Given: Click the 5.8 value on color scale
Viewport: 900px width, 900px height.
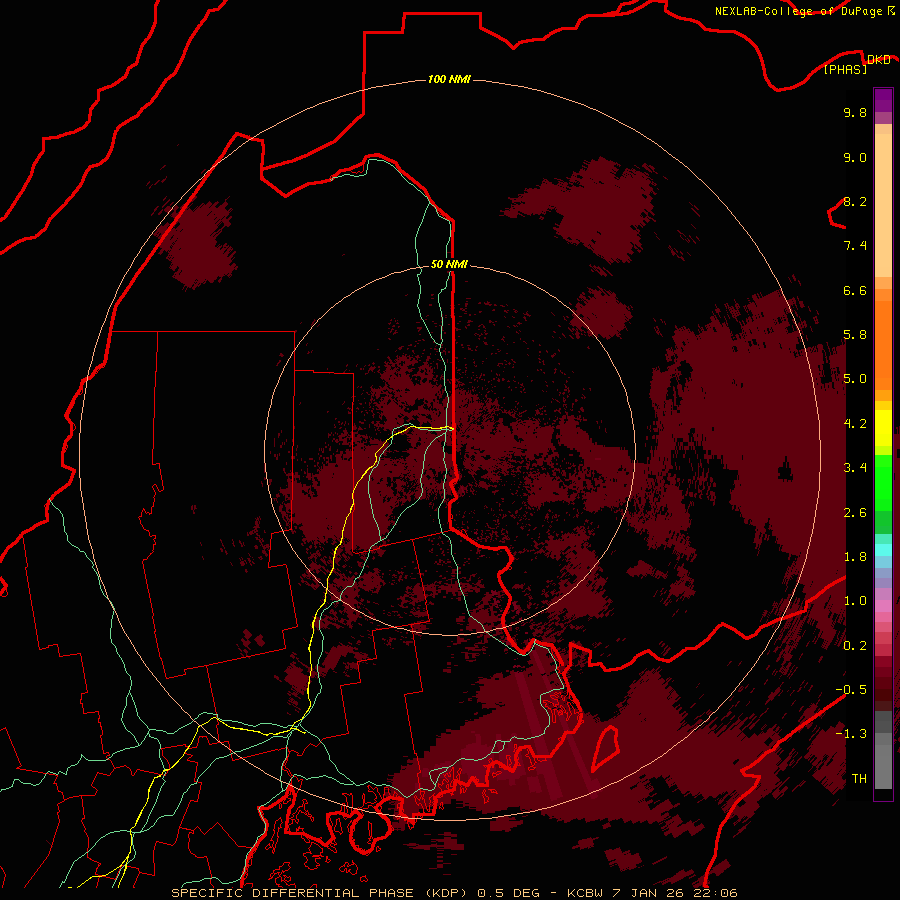Looking at the screenshot, I should click(x=855, y=335).
